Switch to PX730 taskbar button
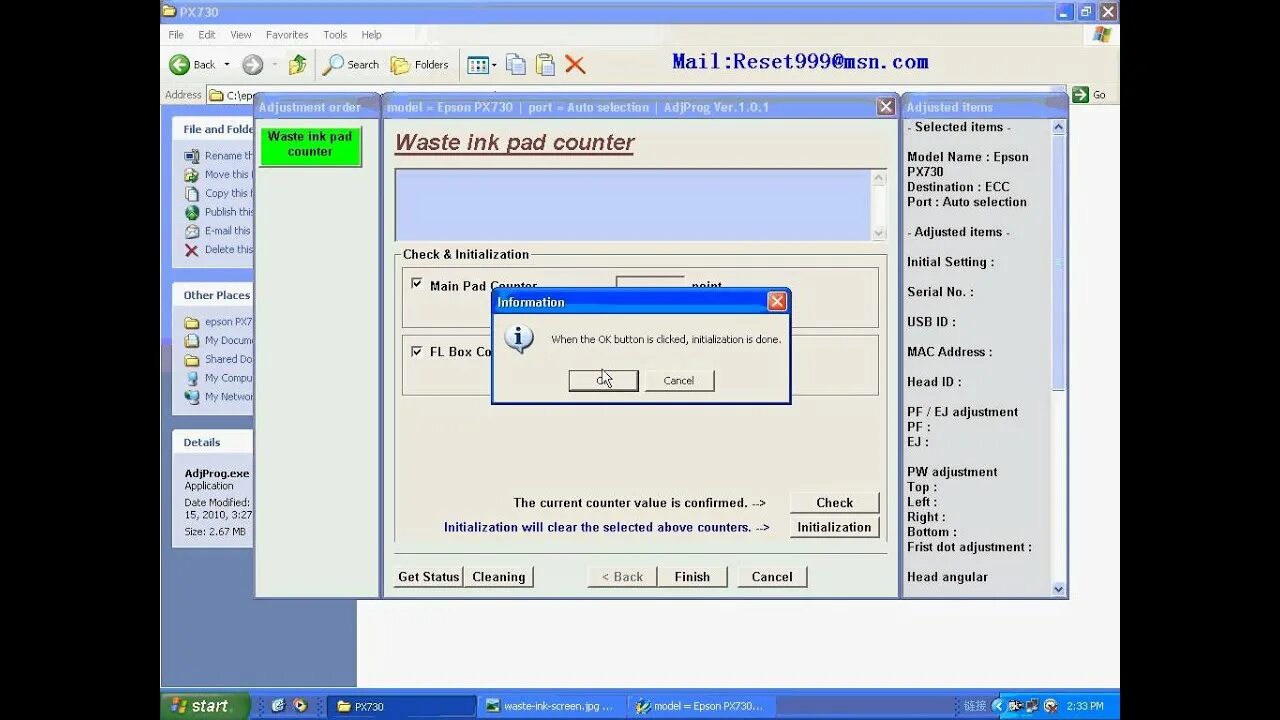1280x720 pixels. 399,706
